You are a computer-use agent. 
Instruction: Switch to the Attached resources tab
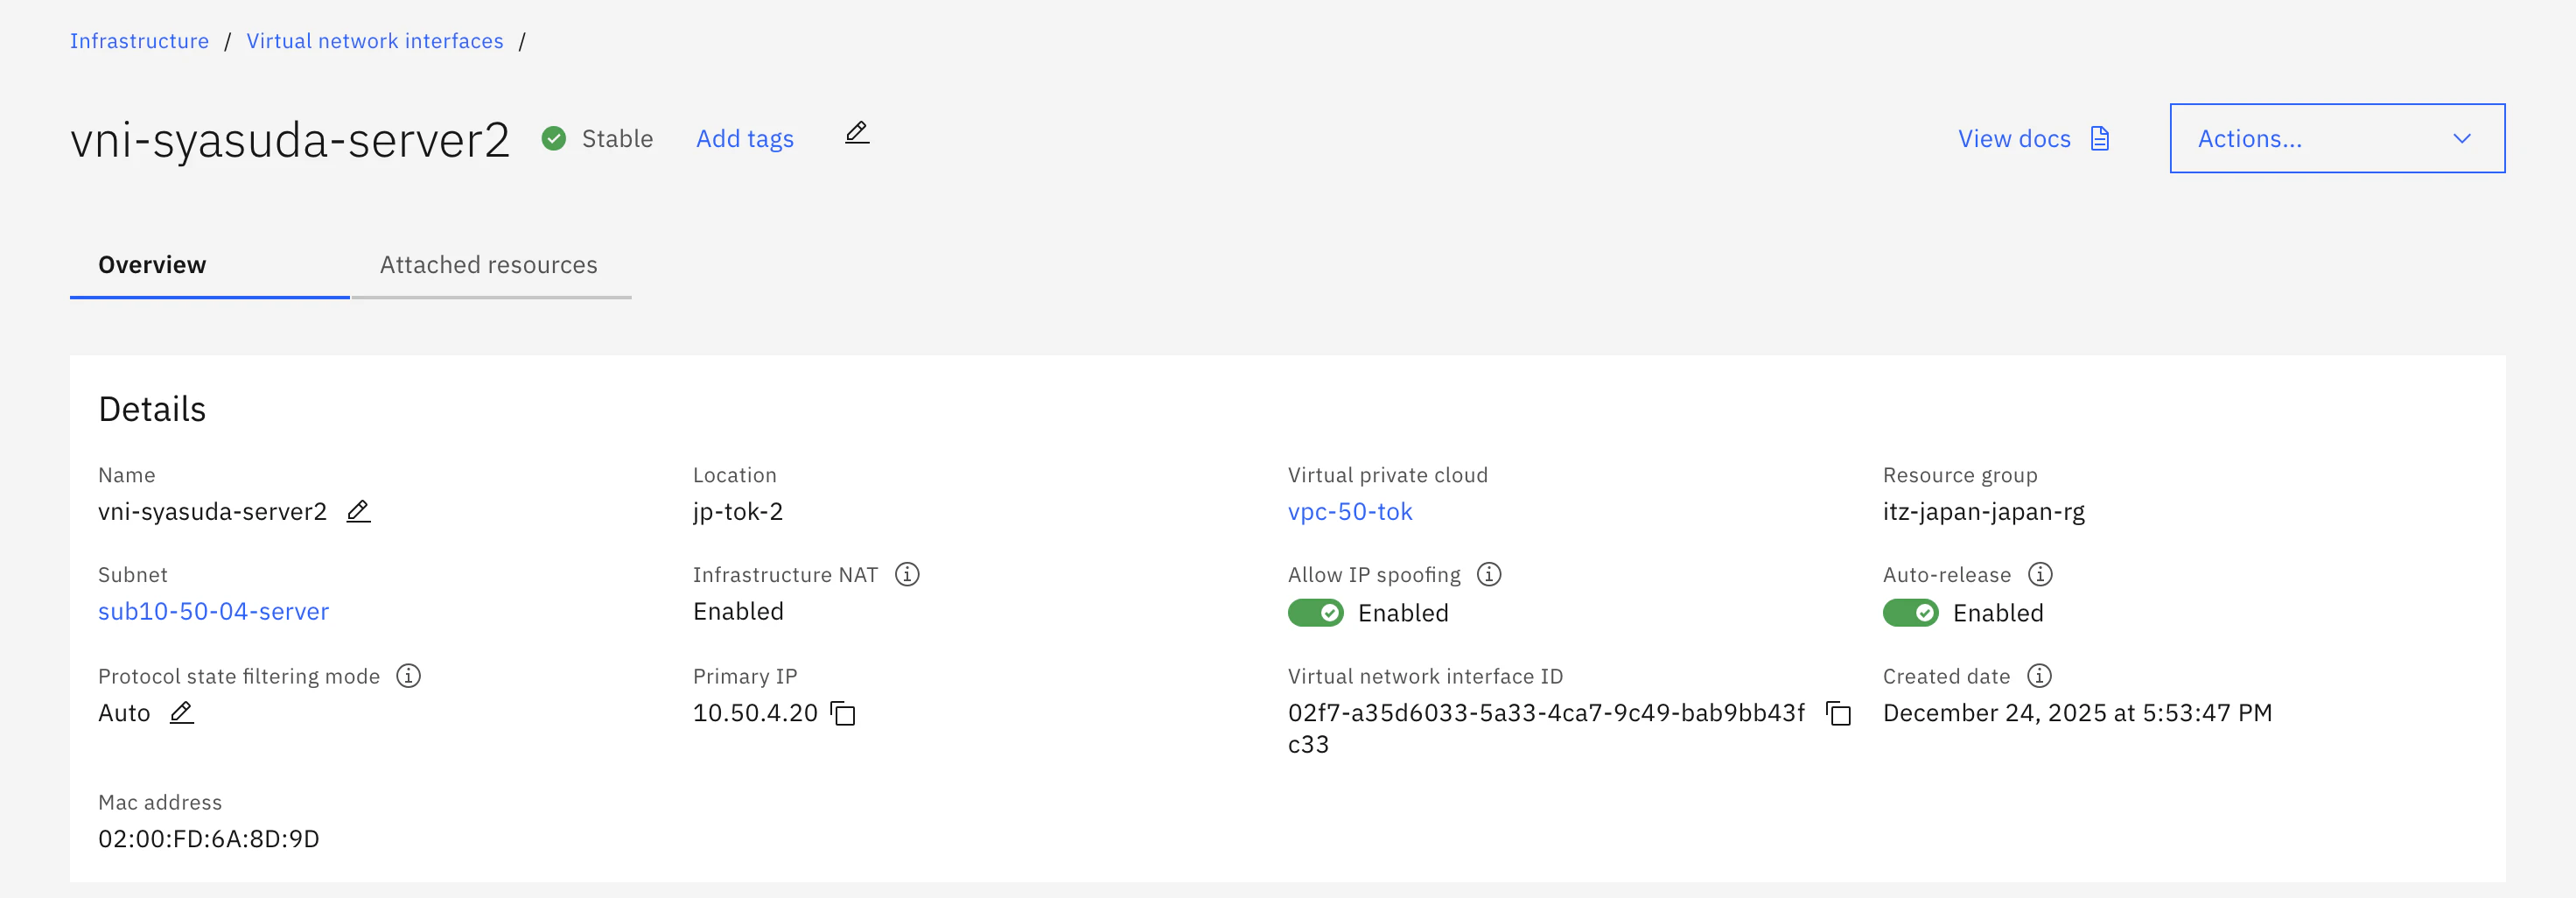[x=489, y=265]
